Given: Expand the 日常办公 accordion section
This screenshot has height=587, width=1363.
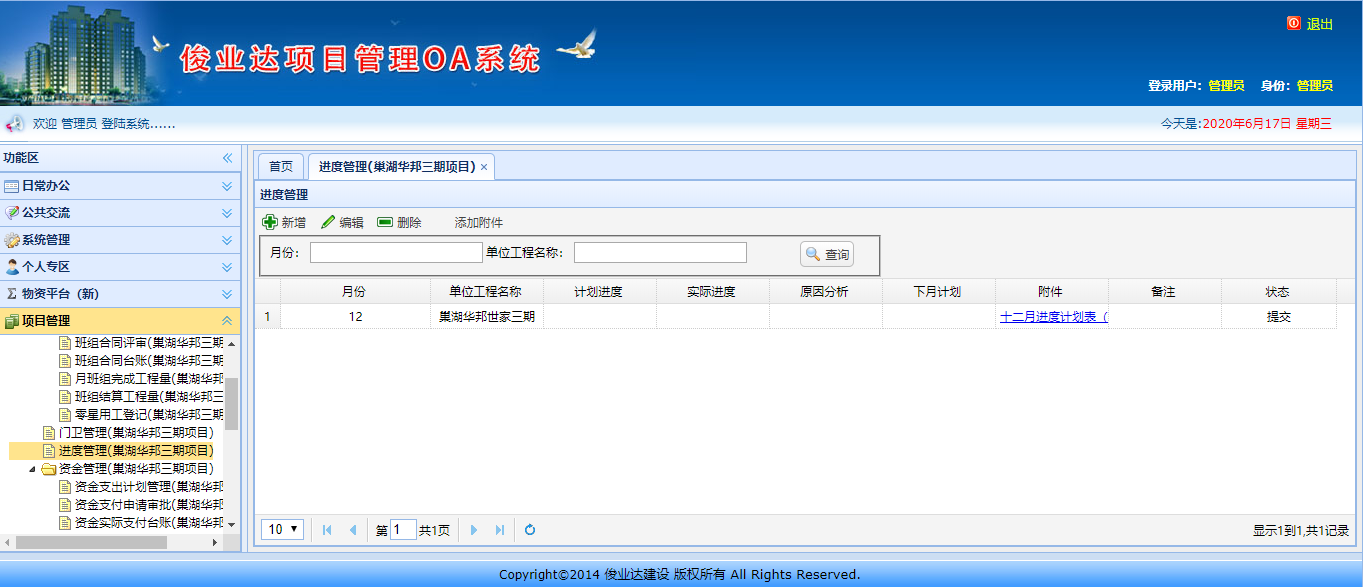Looking at the screenshot, I should (x=227, y=186).
